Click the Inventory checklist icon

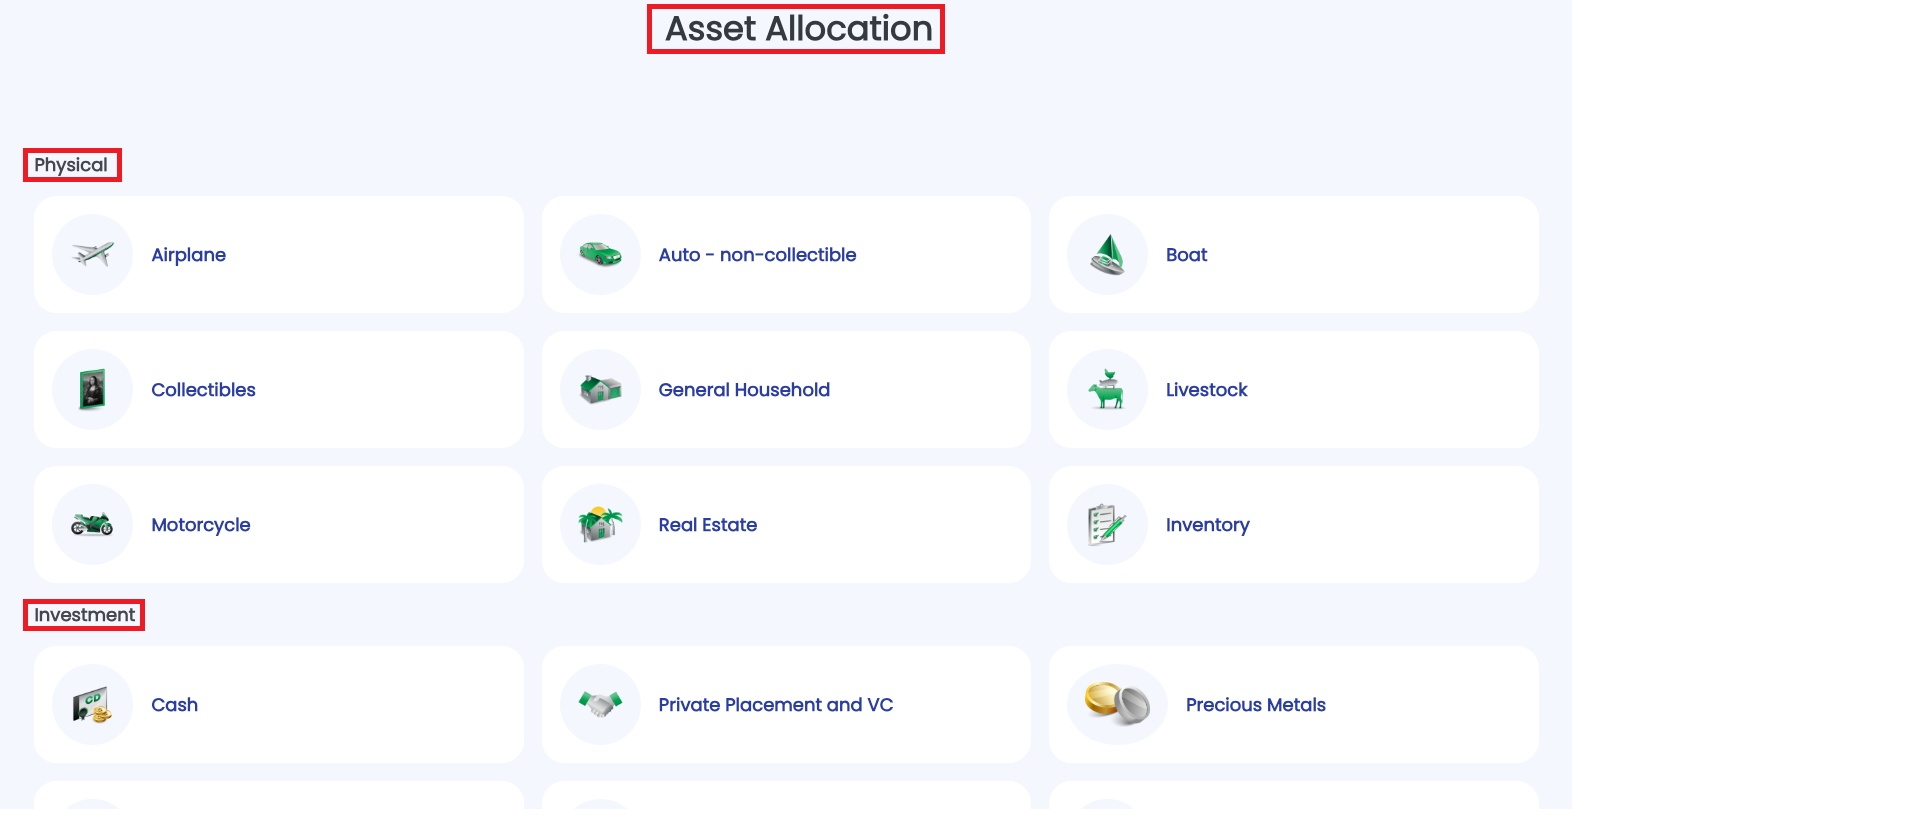point(1107,525)
